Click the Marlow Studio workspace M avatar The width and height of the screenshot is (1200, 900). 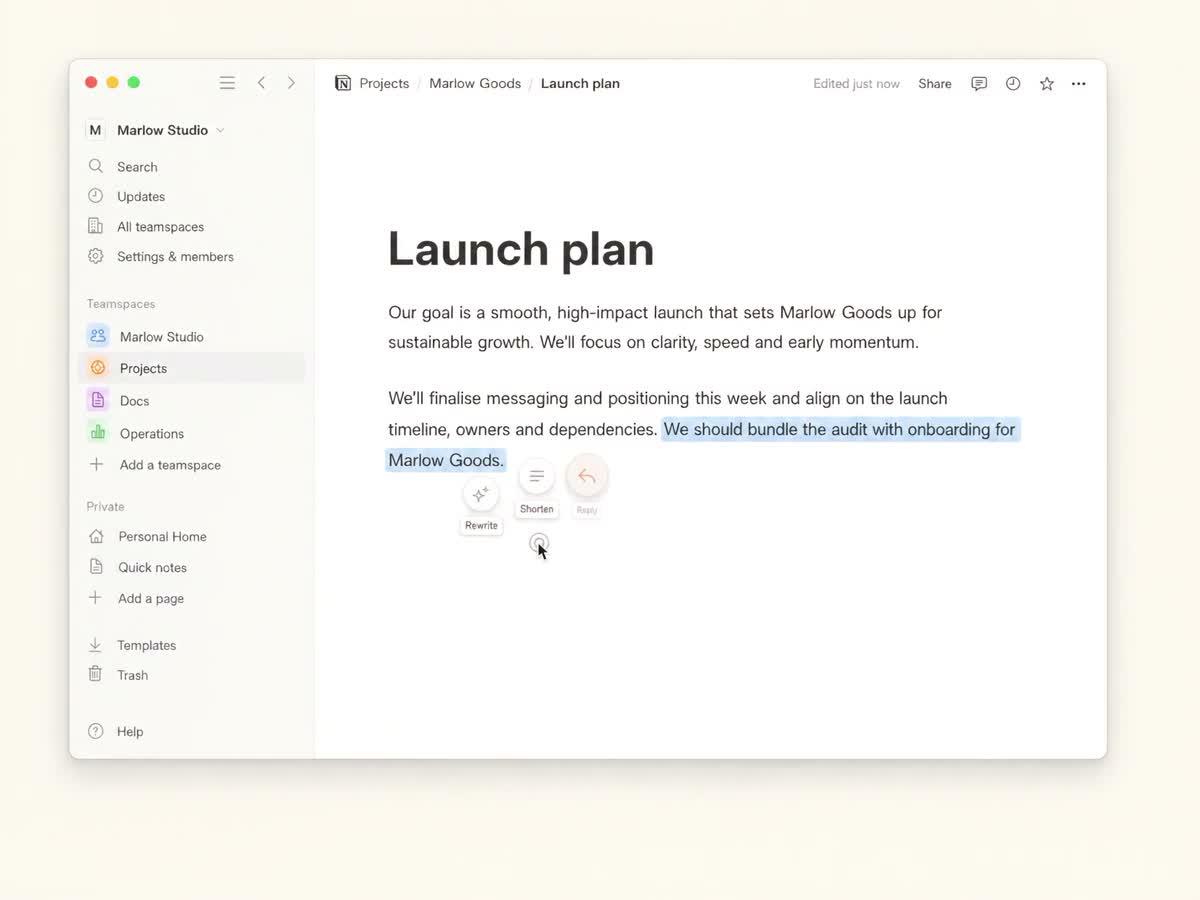pyautogui.click(x=95, y=130)
